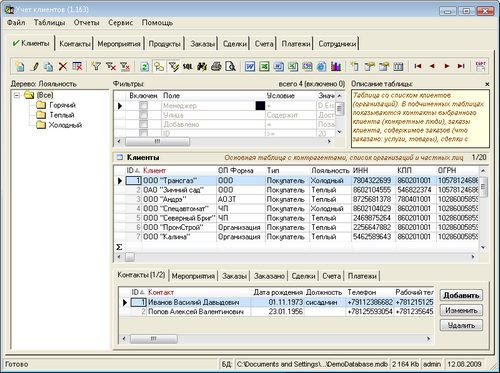The height and width of the screenshot is (373, 500).
Task: Click the table columns layout icon
Action: point(398,66)
